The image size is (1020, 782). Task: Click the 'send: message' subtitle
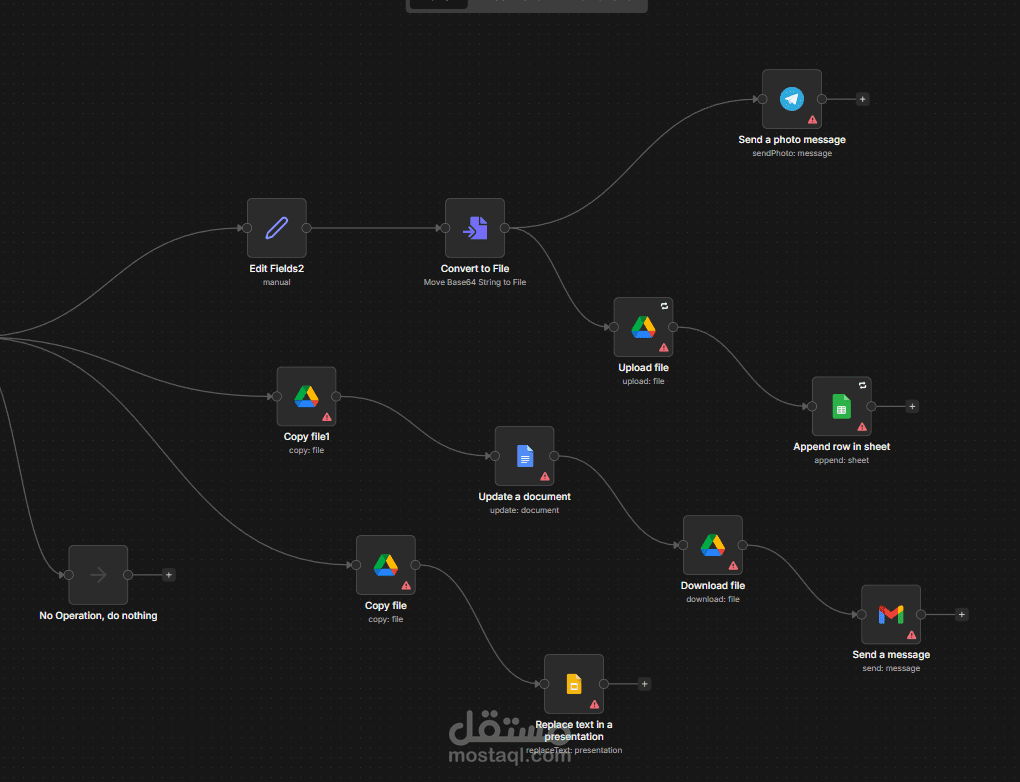[x=891, y=669]
